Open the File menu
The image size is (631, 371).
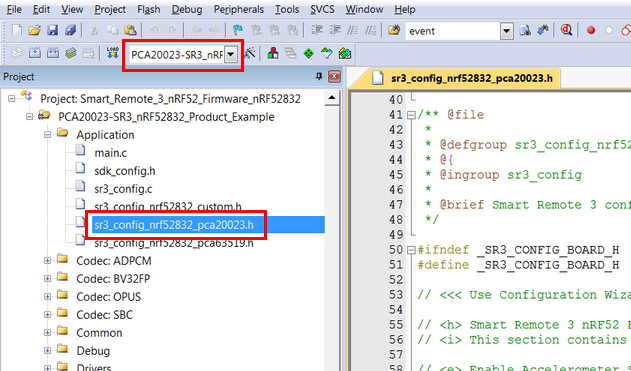coord(14,9)
